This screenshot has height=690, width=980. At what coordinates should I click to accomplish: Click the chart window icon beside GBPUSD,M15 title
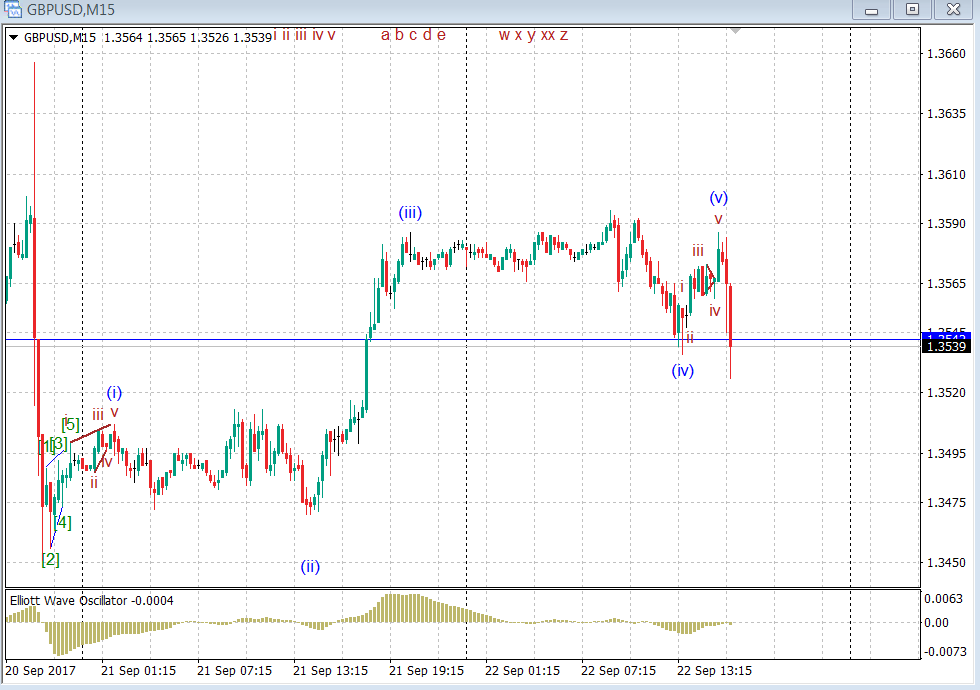click(x=12, y=9)
